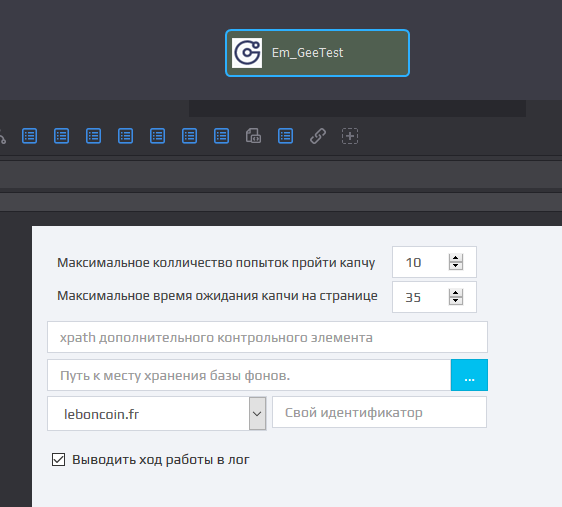Open the leboncoin.fr dropdown arrow
562x507 pixels.
point(257,413)
